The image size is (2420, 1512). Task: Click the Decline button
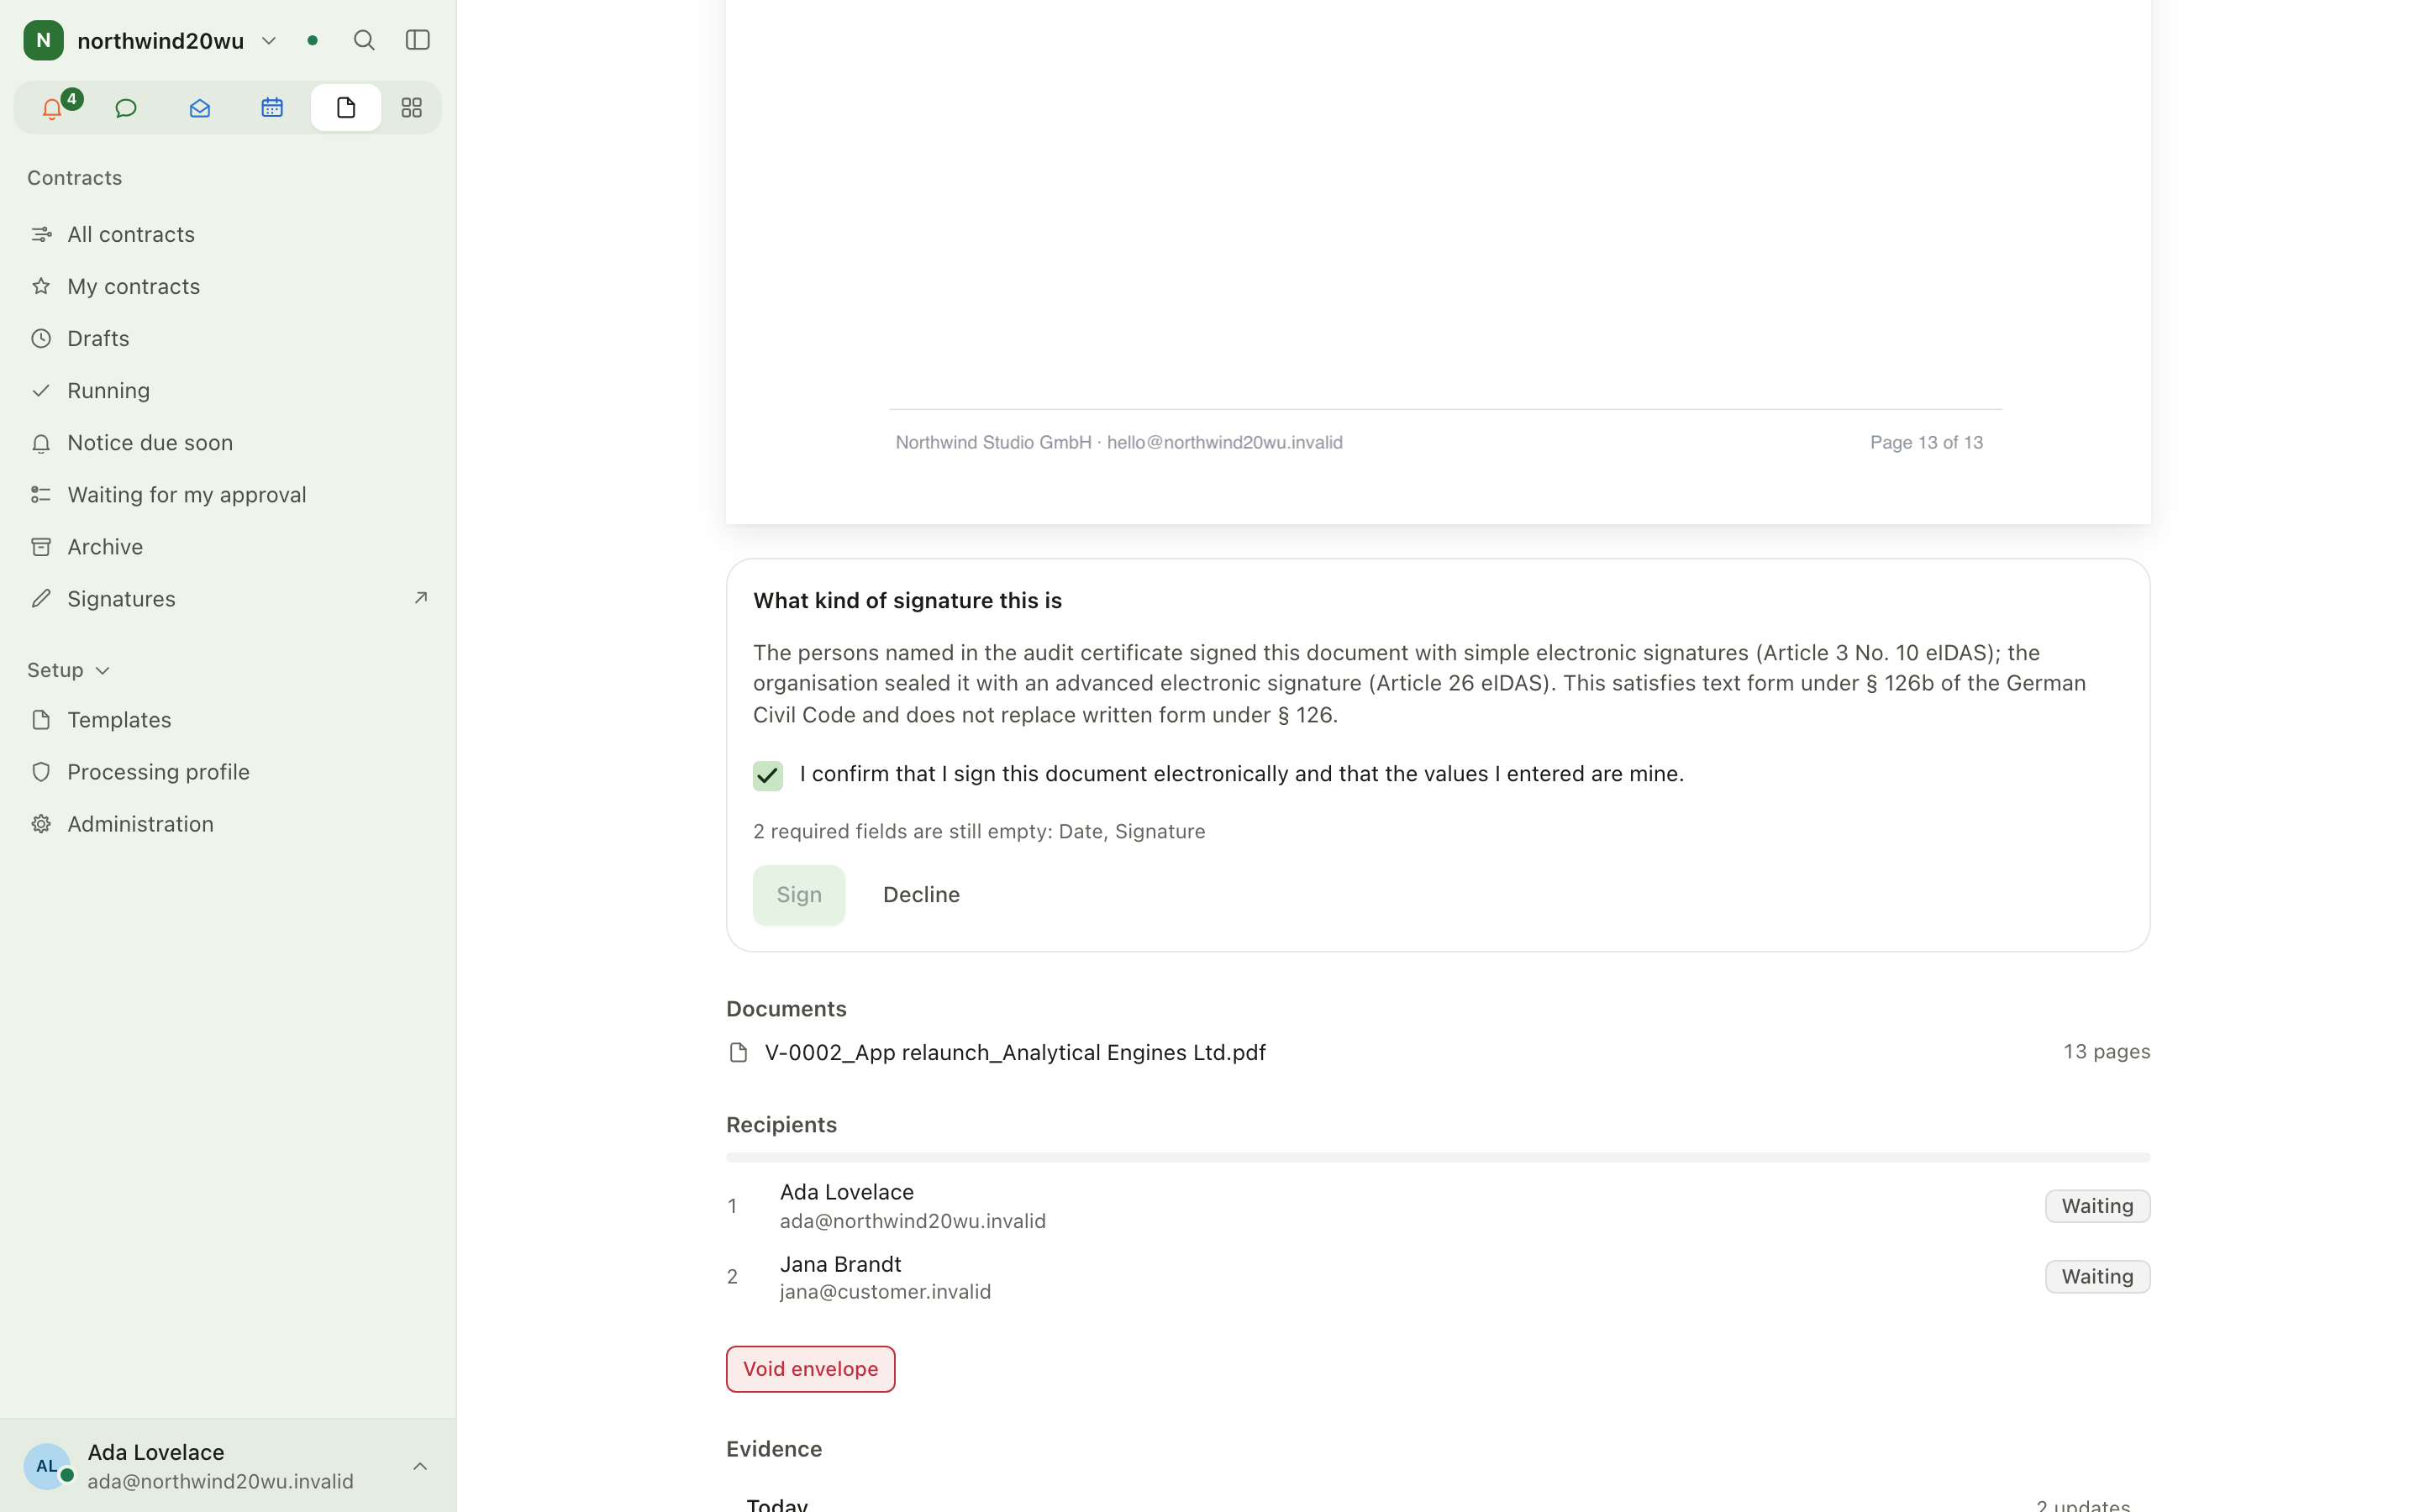921,894
